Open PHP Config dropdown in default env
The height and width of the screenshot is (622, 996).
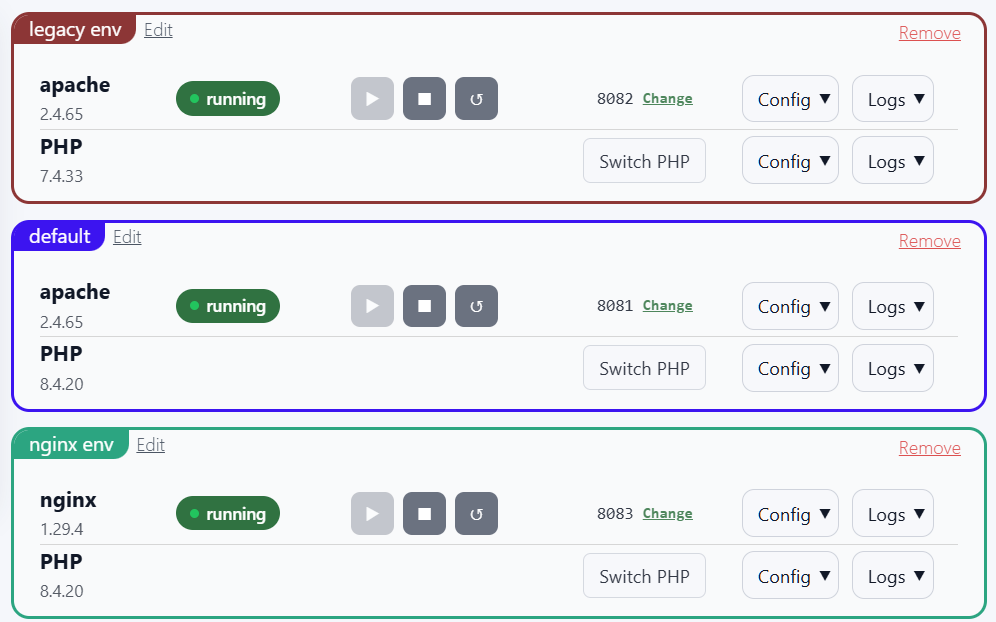click(x=790, y=368)
